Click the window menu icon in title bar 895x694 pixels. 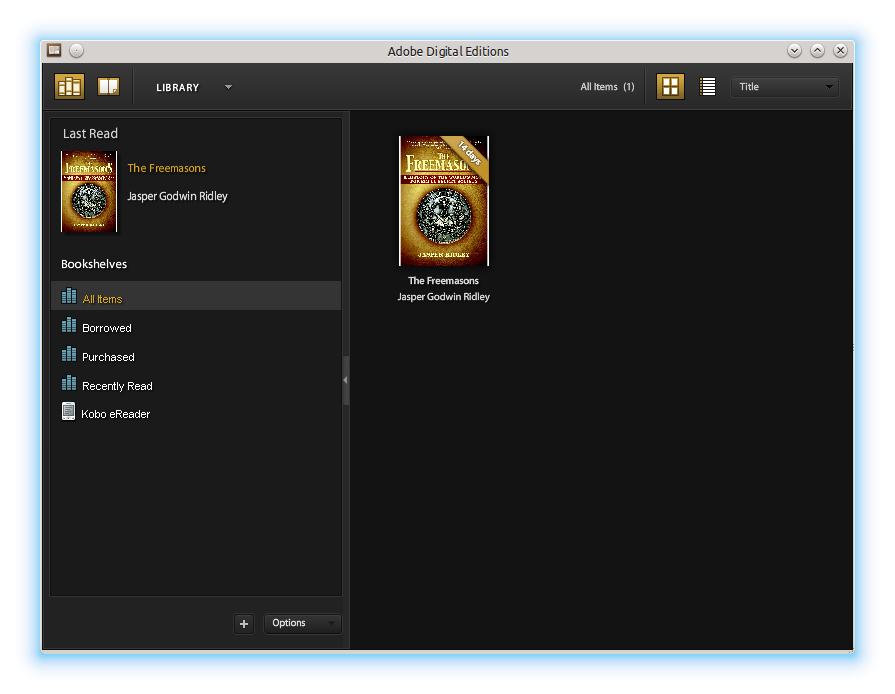click(54, 50)
